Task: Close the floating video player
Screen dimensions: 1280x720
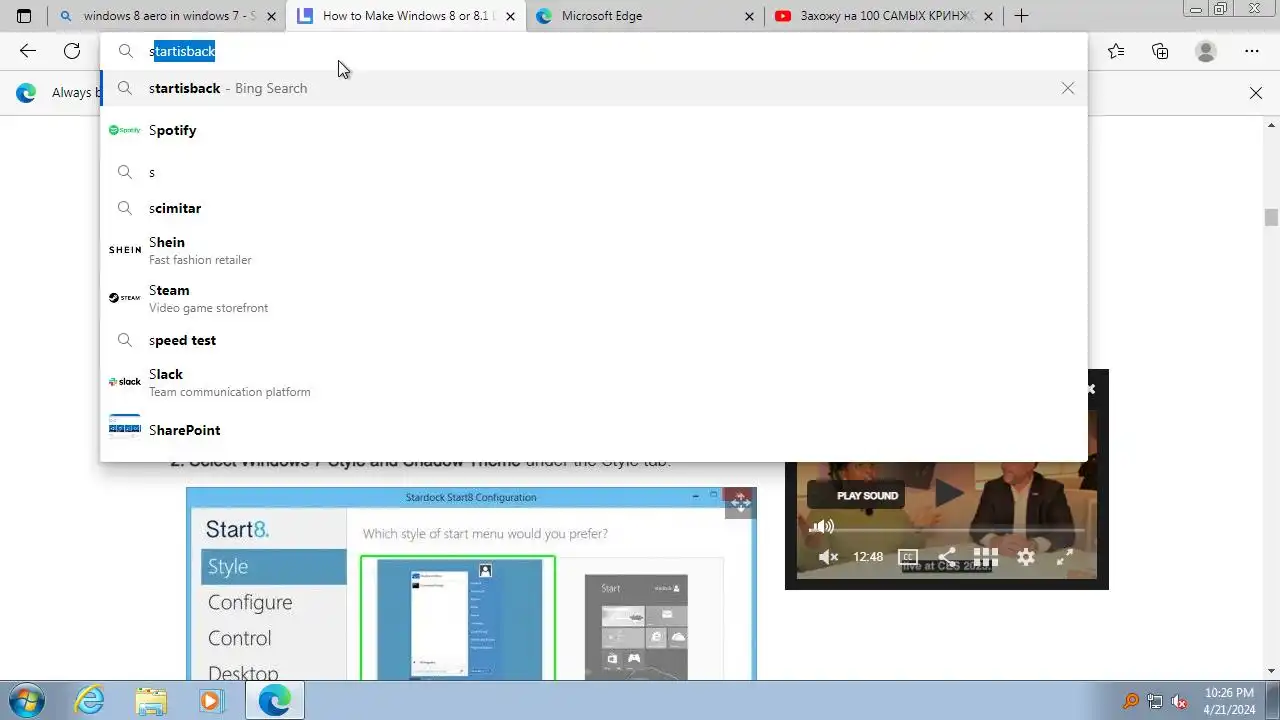Action: point(1091,388)
